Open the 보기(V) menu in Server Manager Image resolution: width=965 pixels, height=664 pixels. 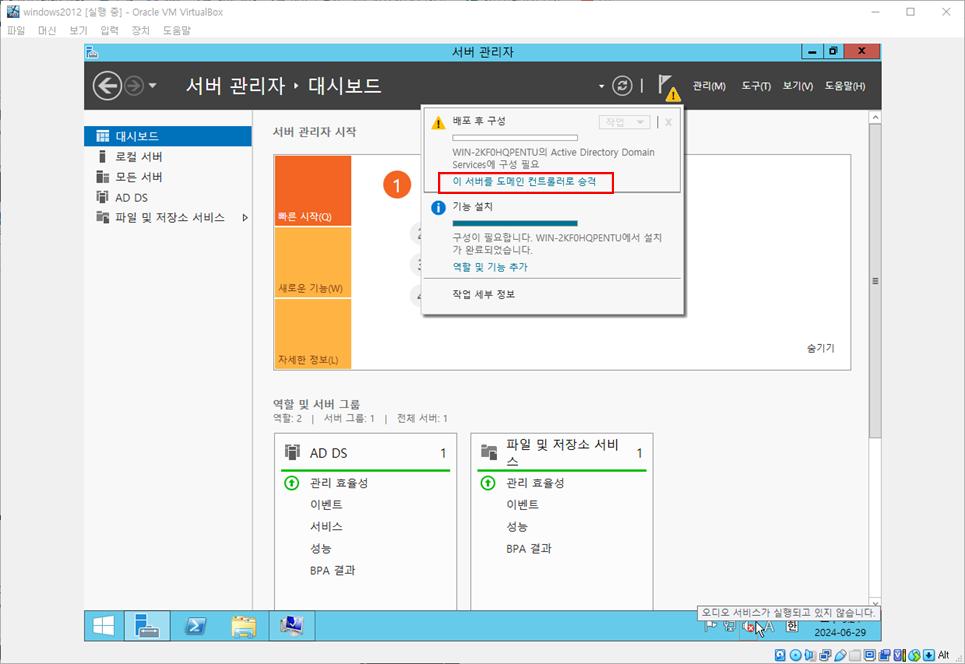pyautogui.click(x=798, y=86)
